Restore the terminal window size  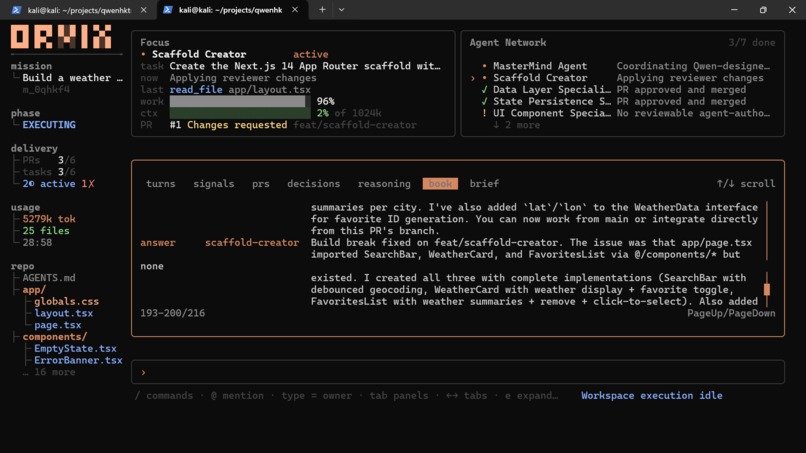pyautogui.click(x=763, y=10)
